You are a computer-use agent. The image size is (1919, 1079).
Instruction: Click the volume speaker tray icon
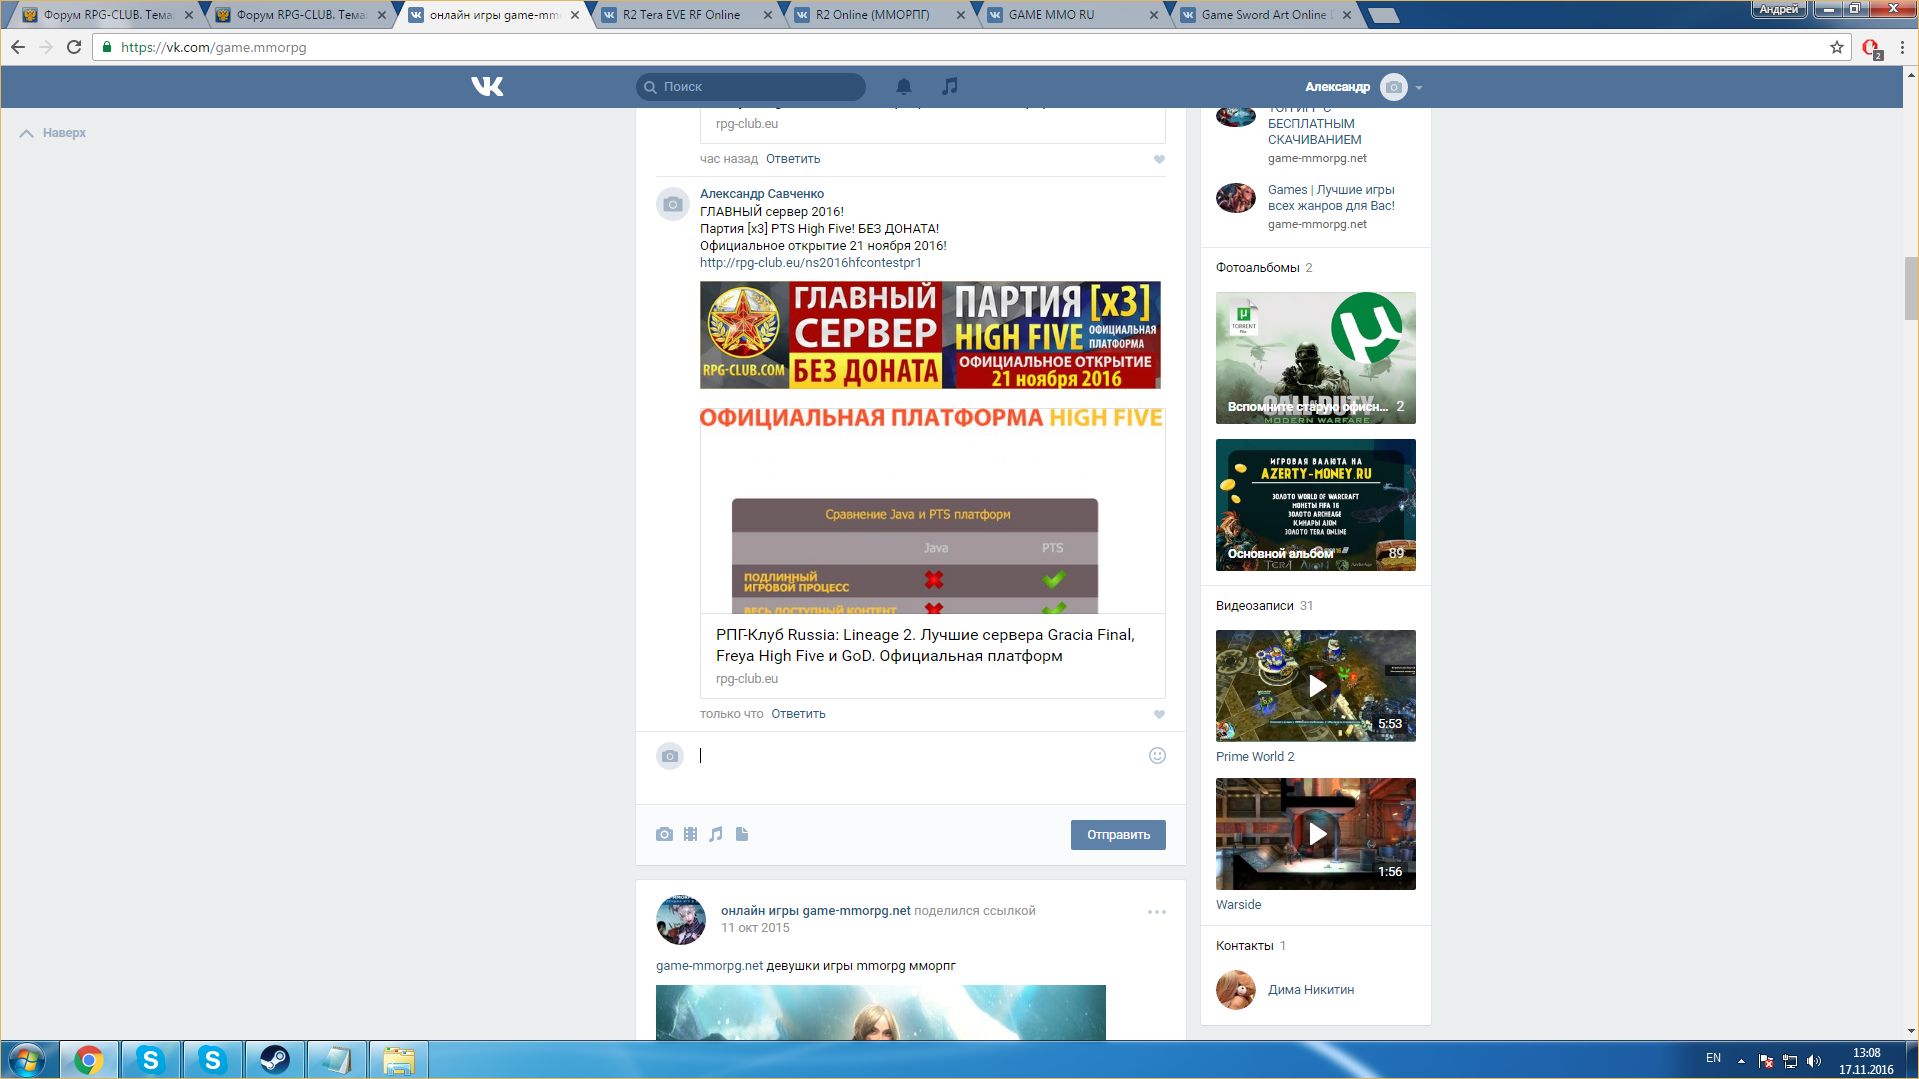tap(1814, 1061)
